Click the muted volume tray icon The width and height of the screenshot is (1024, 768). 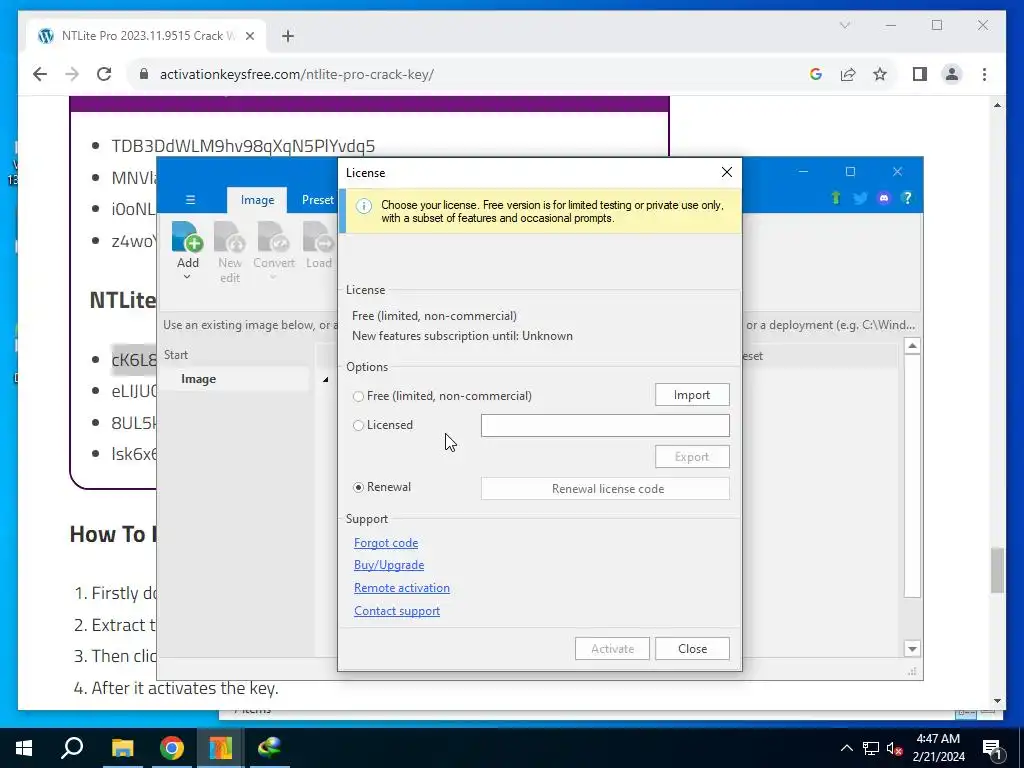(x=894, y=748)
